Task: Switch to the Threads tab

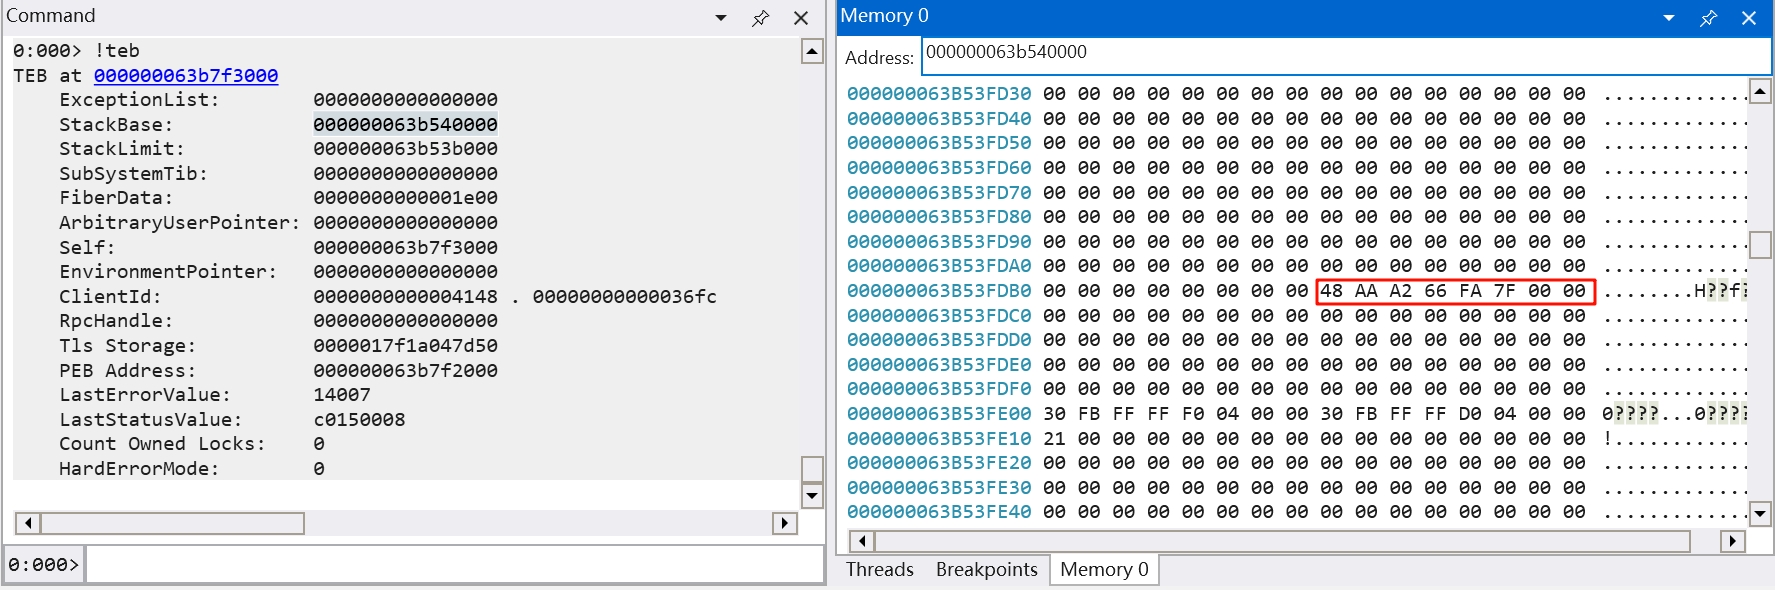Action: tap(879, 569)
